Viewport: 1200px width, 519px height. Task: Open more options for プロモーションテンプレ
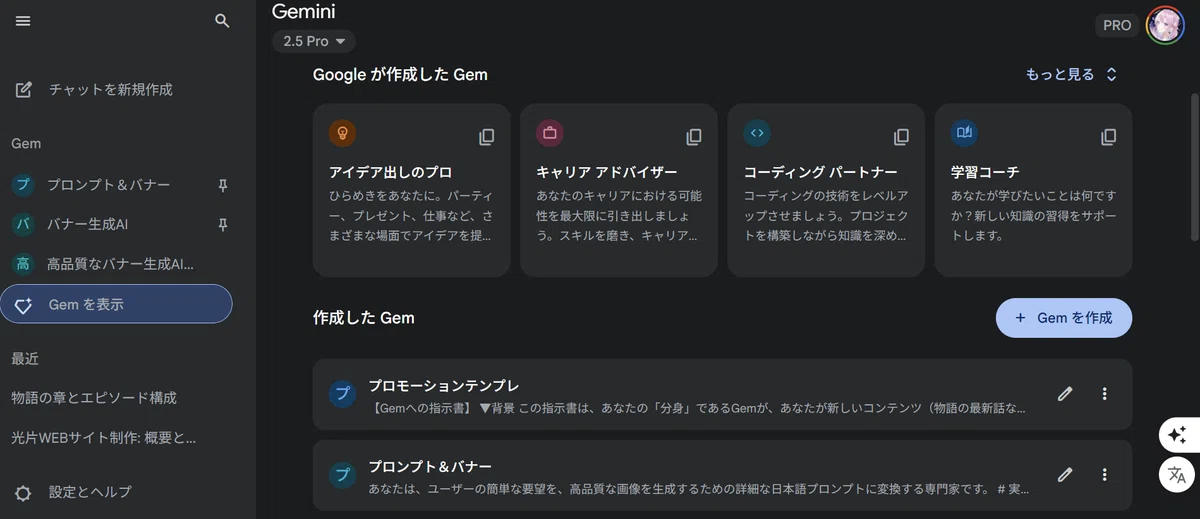(1104, 394)
